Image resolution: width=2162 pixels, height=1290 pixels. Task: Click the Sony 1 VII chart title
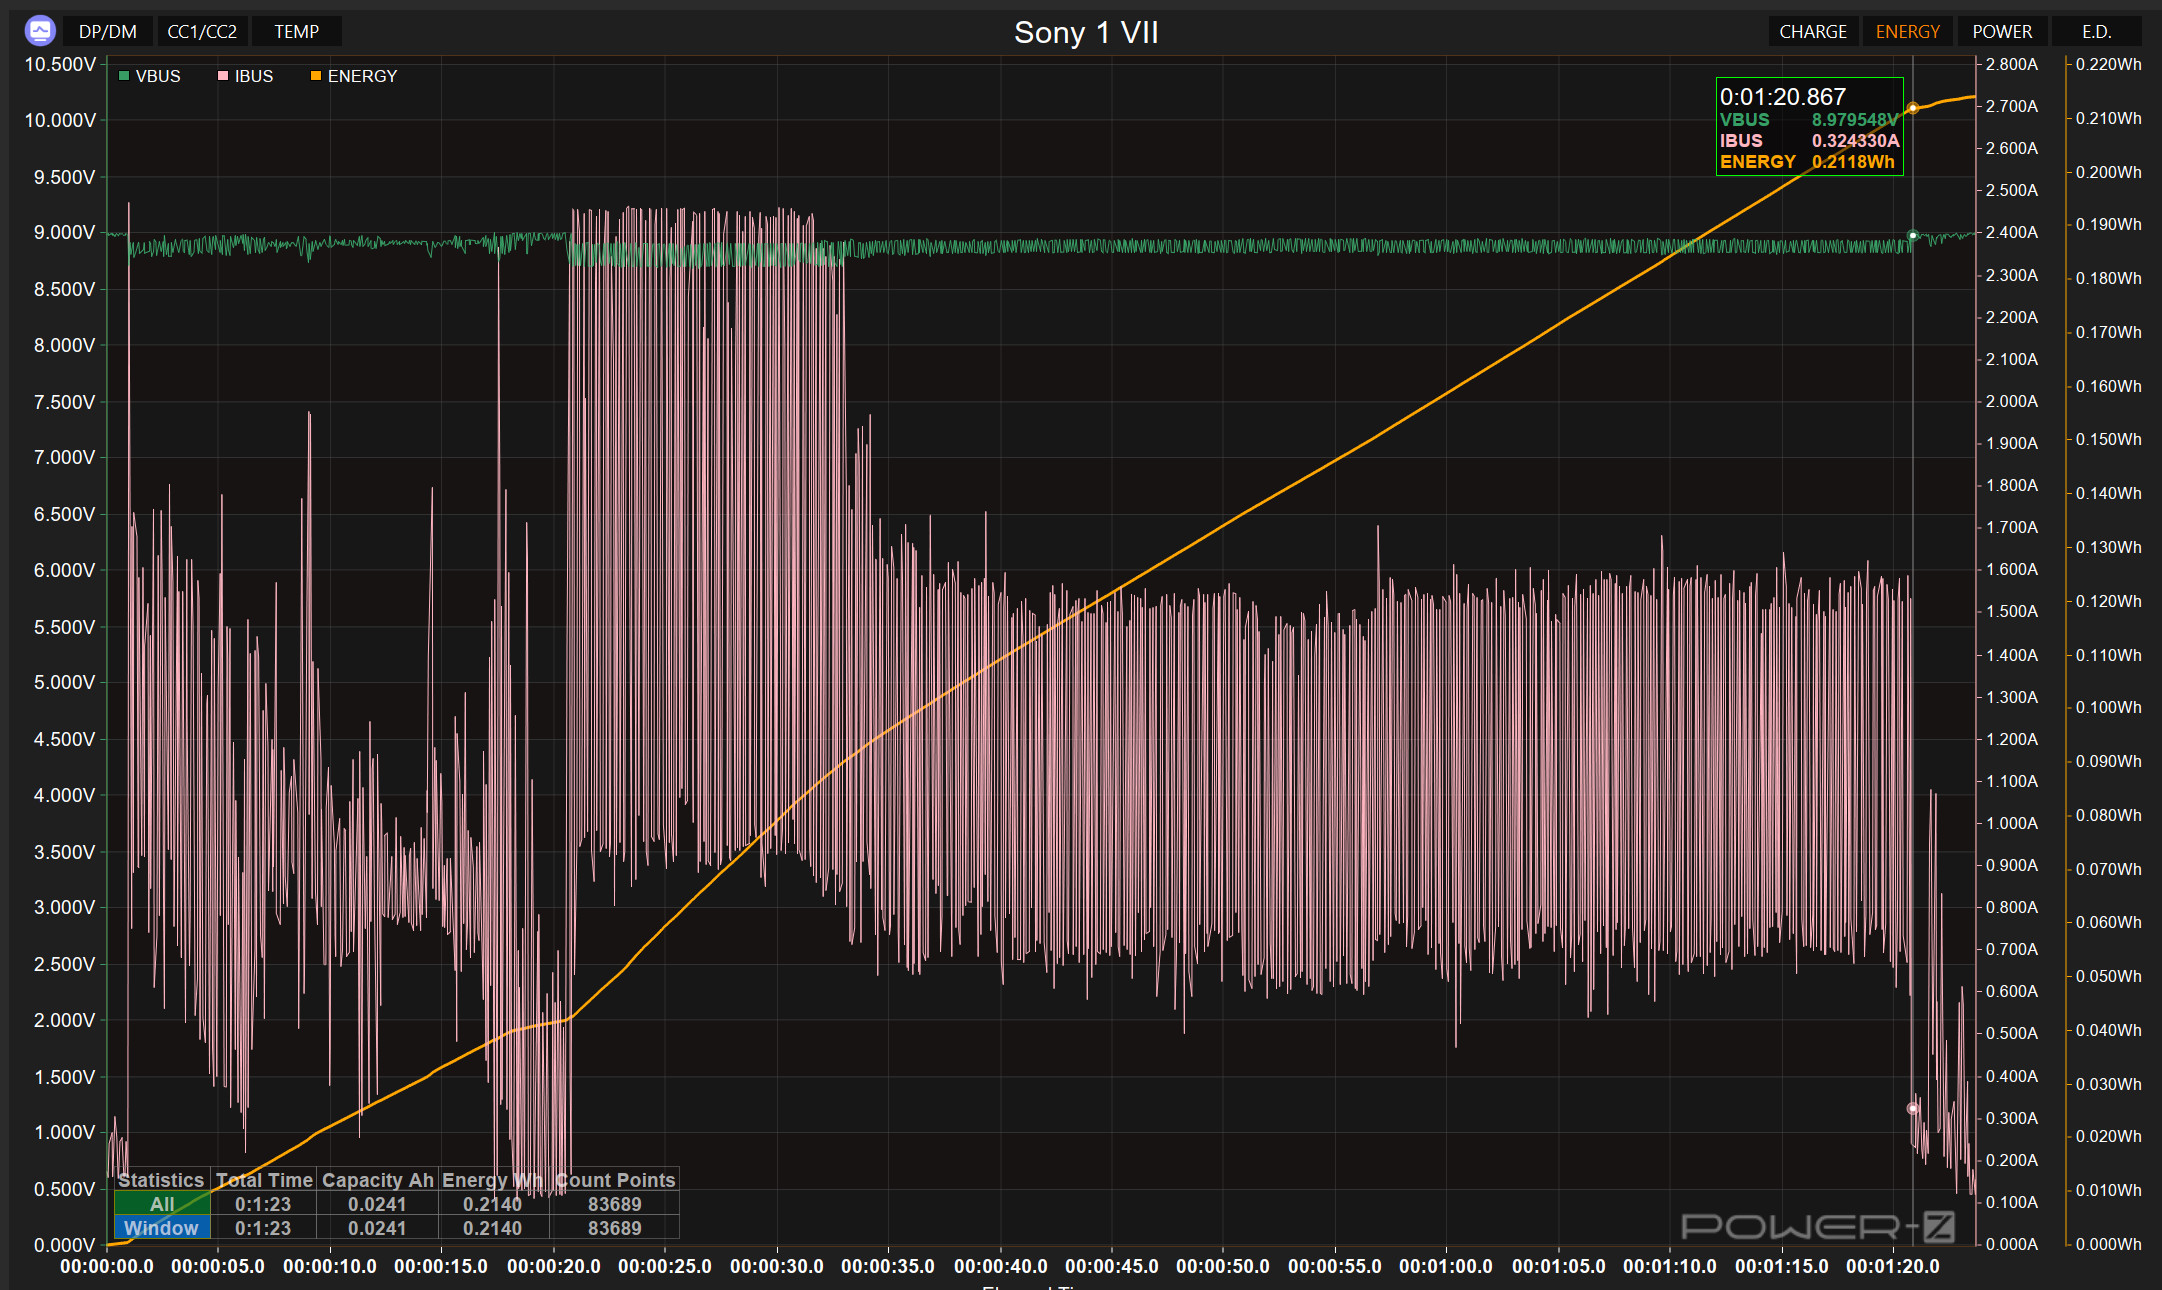(x=1086, y=33)
